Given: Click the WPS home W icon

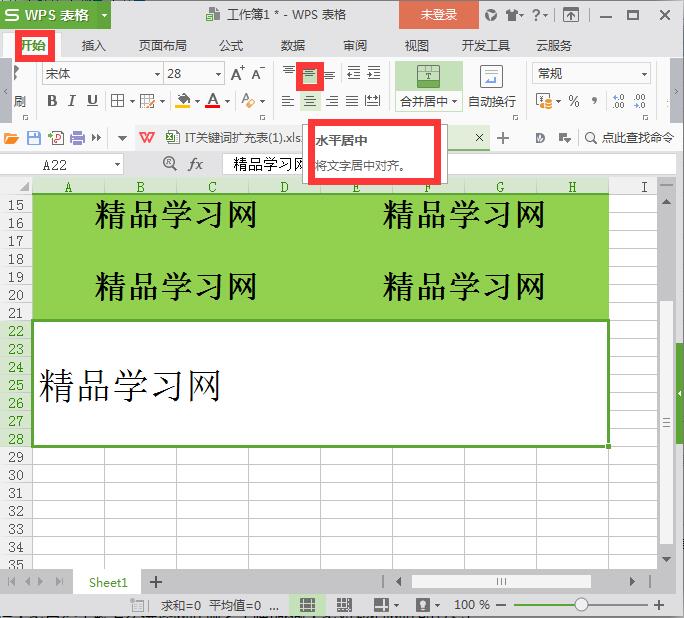Looking at the screenshot, I should pos(147,138).
